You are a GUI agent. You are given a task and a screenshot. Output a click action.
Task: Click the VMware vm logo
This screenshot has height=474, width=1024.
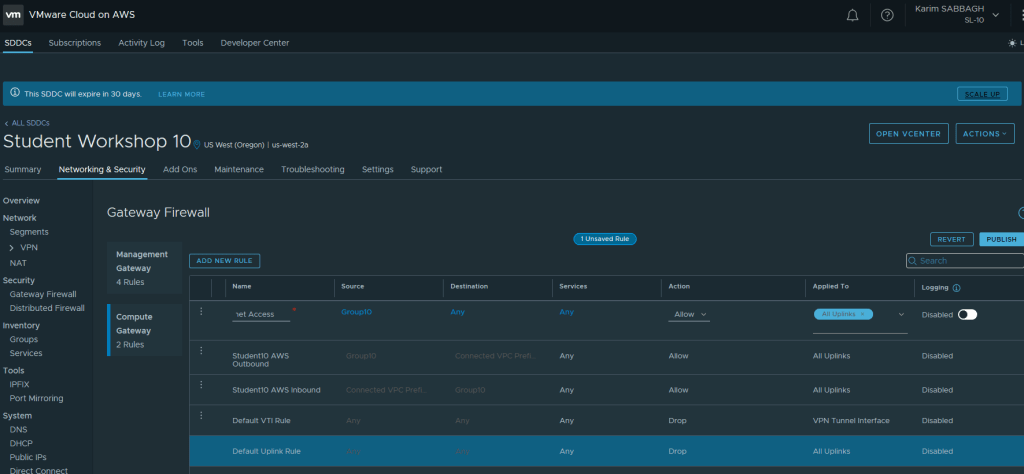pos(15,15)
